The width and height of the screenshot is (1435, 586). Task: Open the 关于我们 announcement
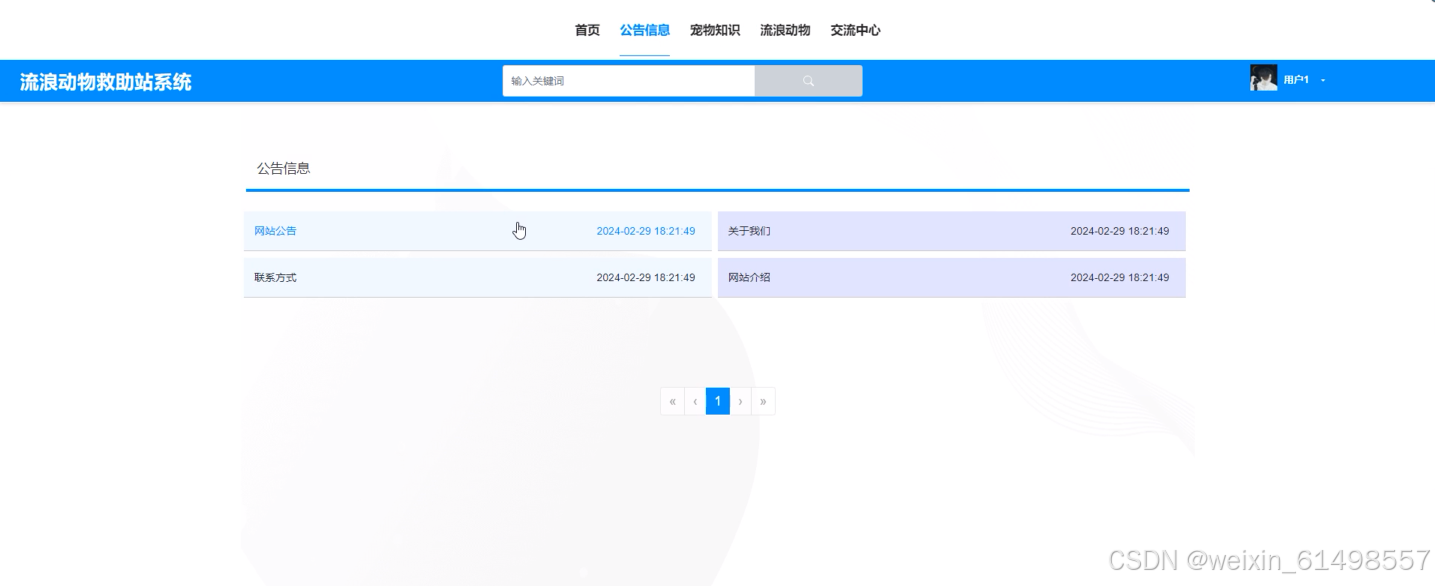pyautogui.click(x=951, y=231)
